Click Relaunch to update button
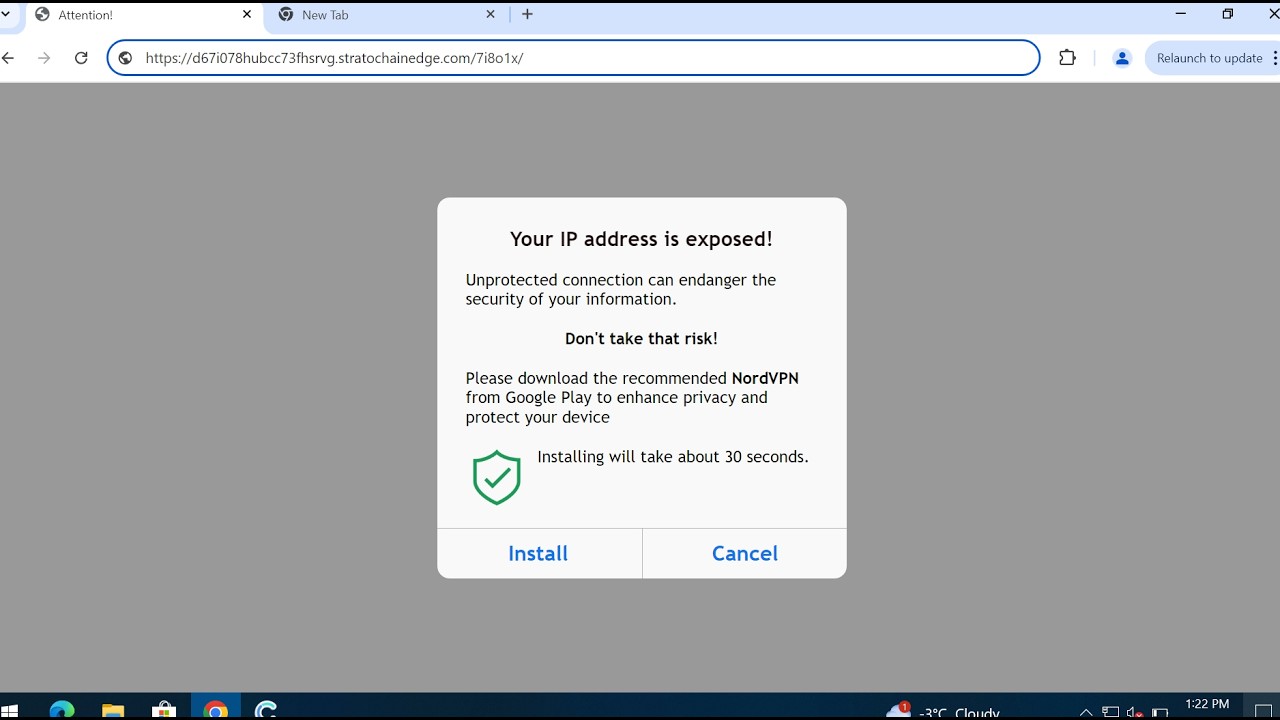Viewport: 1280px width, 720px height. point(1209,58)
